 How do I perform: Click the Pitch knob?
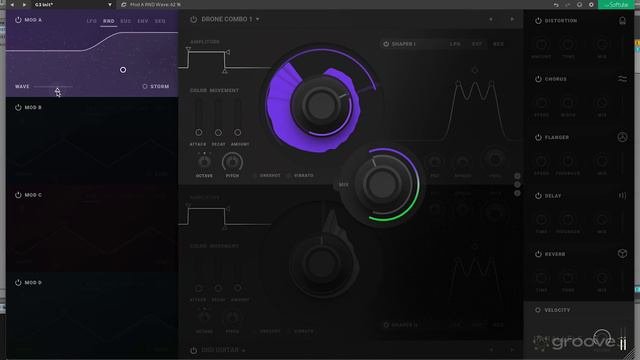point(232,162)
